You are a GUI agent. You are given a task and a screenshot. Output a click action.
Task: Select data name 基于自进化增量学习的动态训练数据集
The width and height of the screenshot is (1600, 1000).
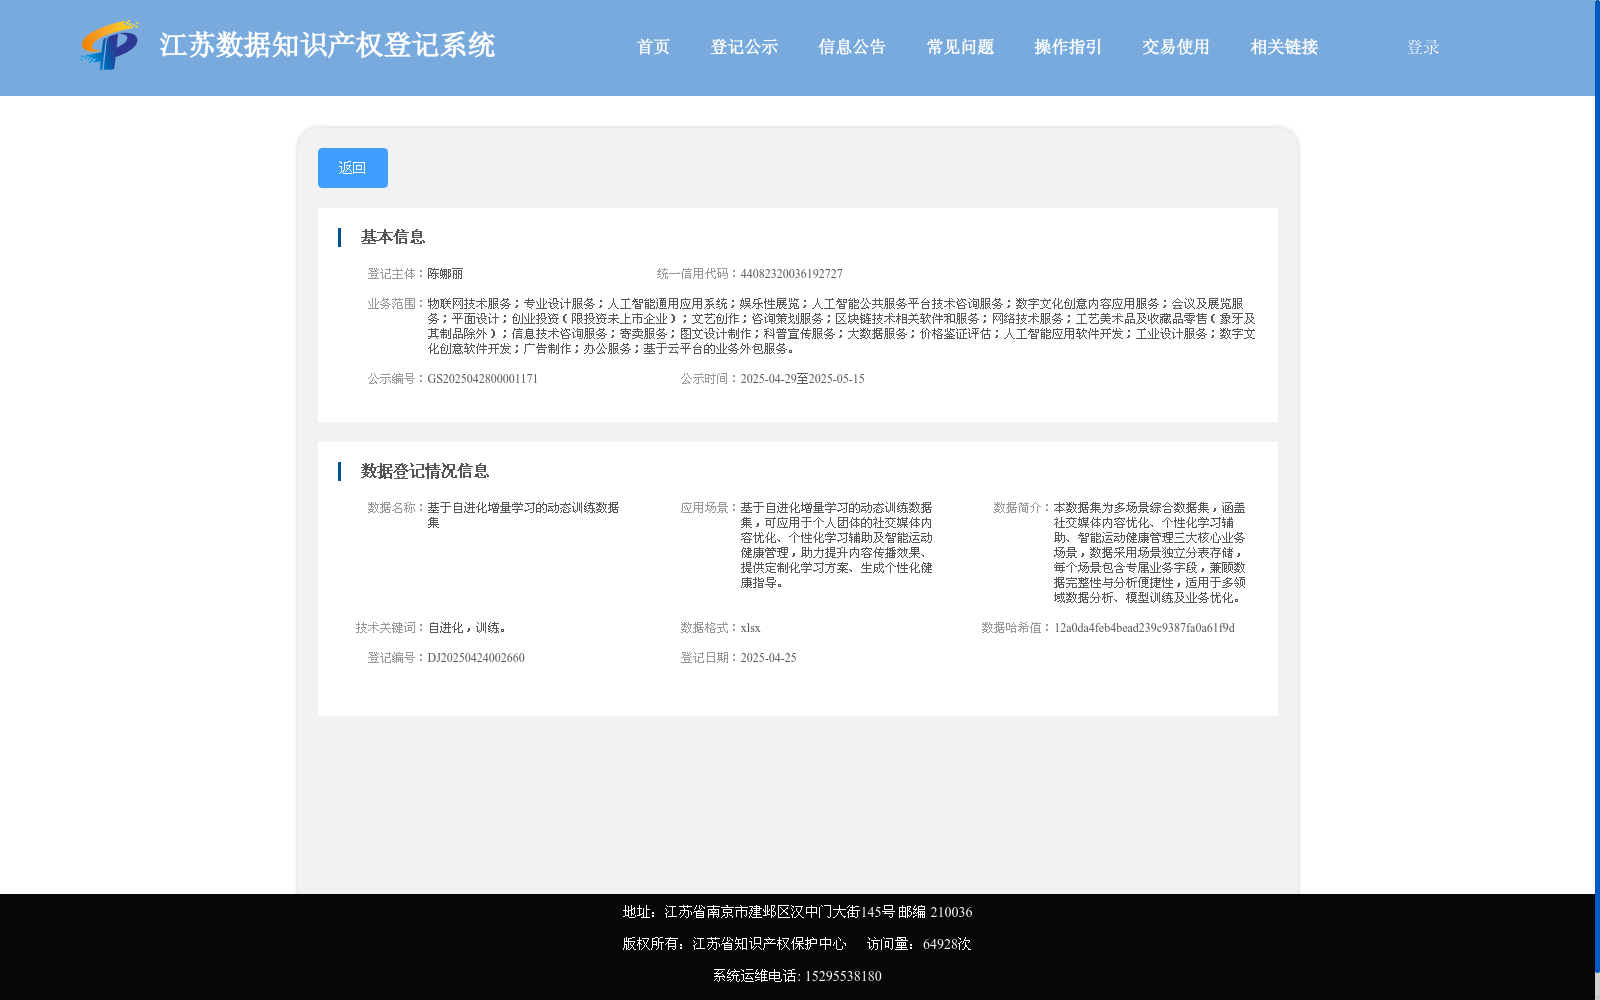tap(523, 515)
